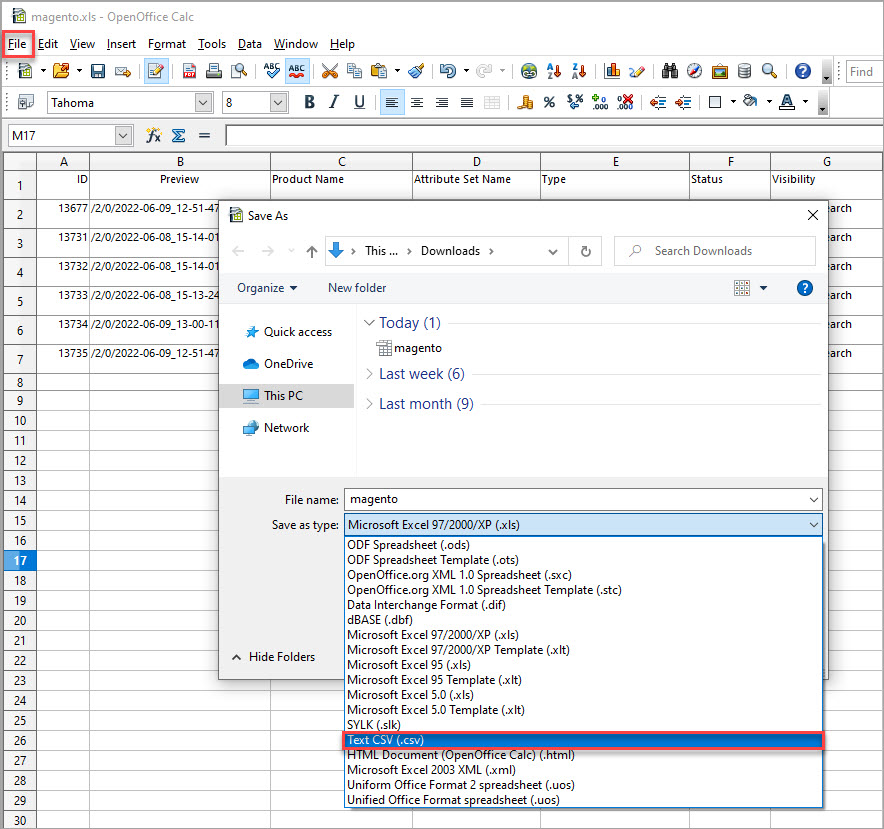Click the Search Downloads box
This screenshot has width=884, height=829.
point(715,251)
